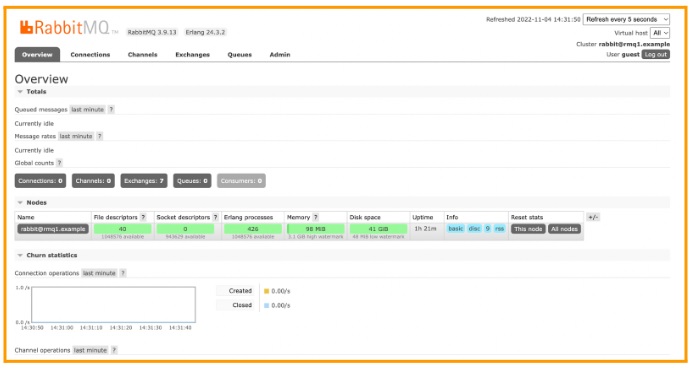Click the Disk space bar 41 GiB
The width and height of the screenshot is (693, 368).
(x=378, y=229)
